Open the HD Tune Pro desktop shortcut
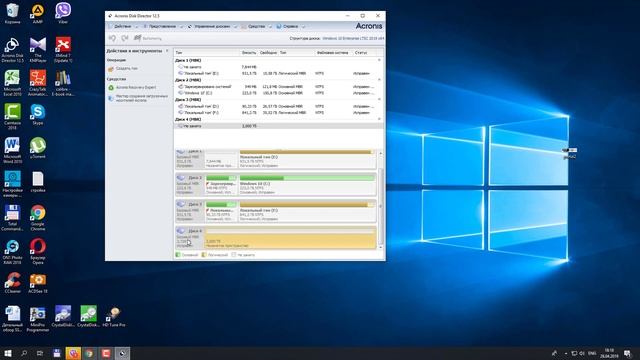640x360 pixels. click(114, 317)
